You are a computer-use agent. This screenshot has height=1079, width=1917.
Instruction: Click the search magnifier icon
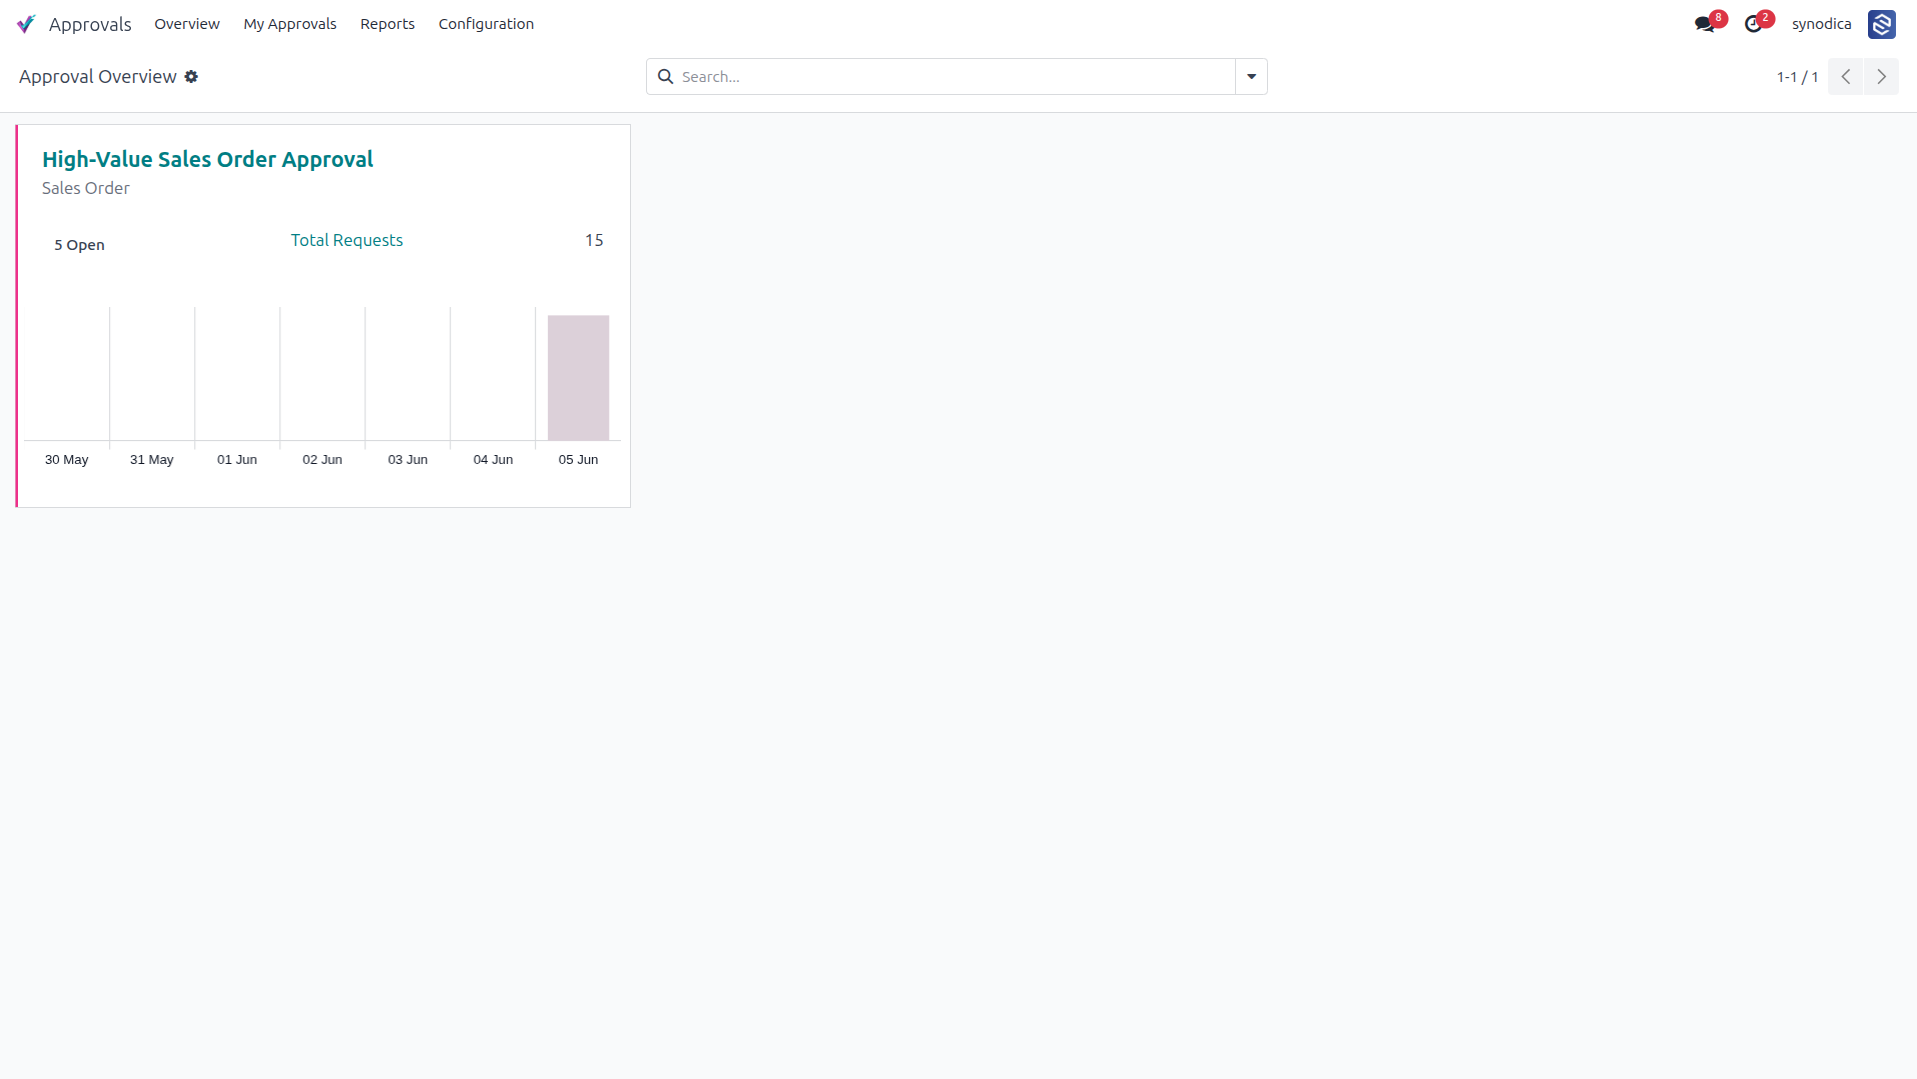(x=666, y=77)
